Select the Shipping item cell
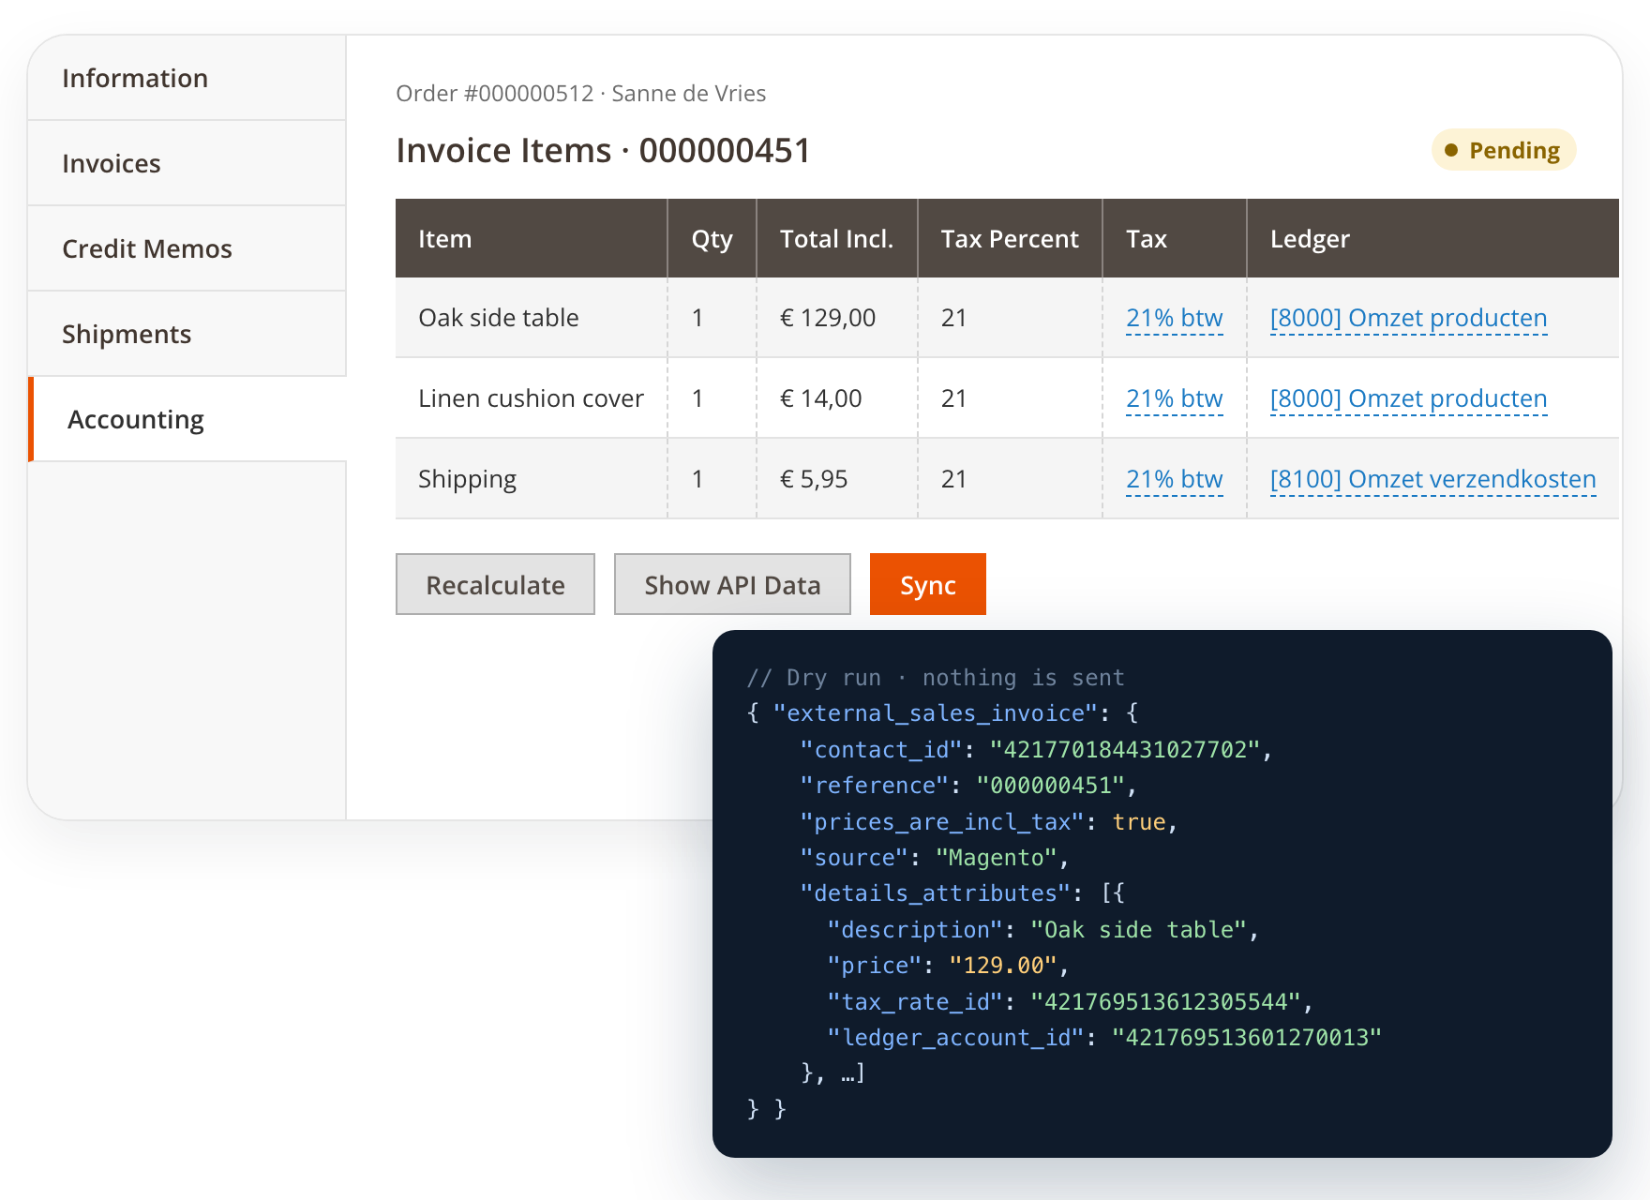The width and height of the screenshot is (1650, 1200). tap(531, 479)
